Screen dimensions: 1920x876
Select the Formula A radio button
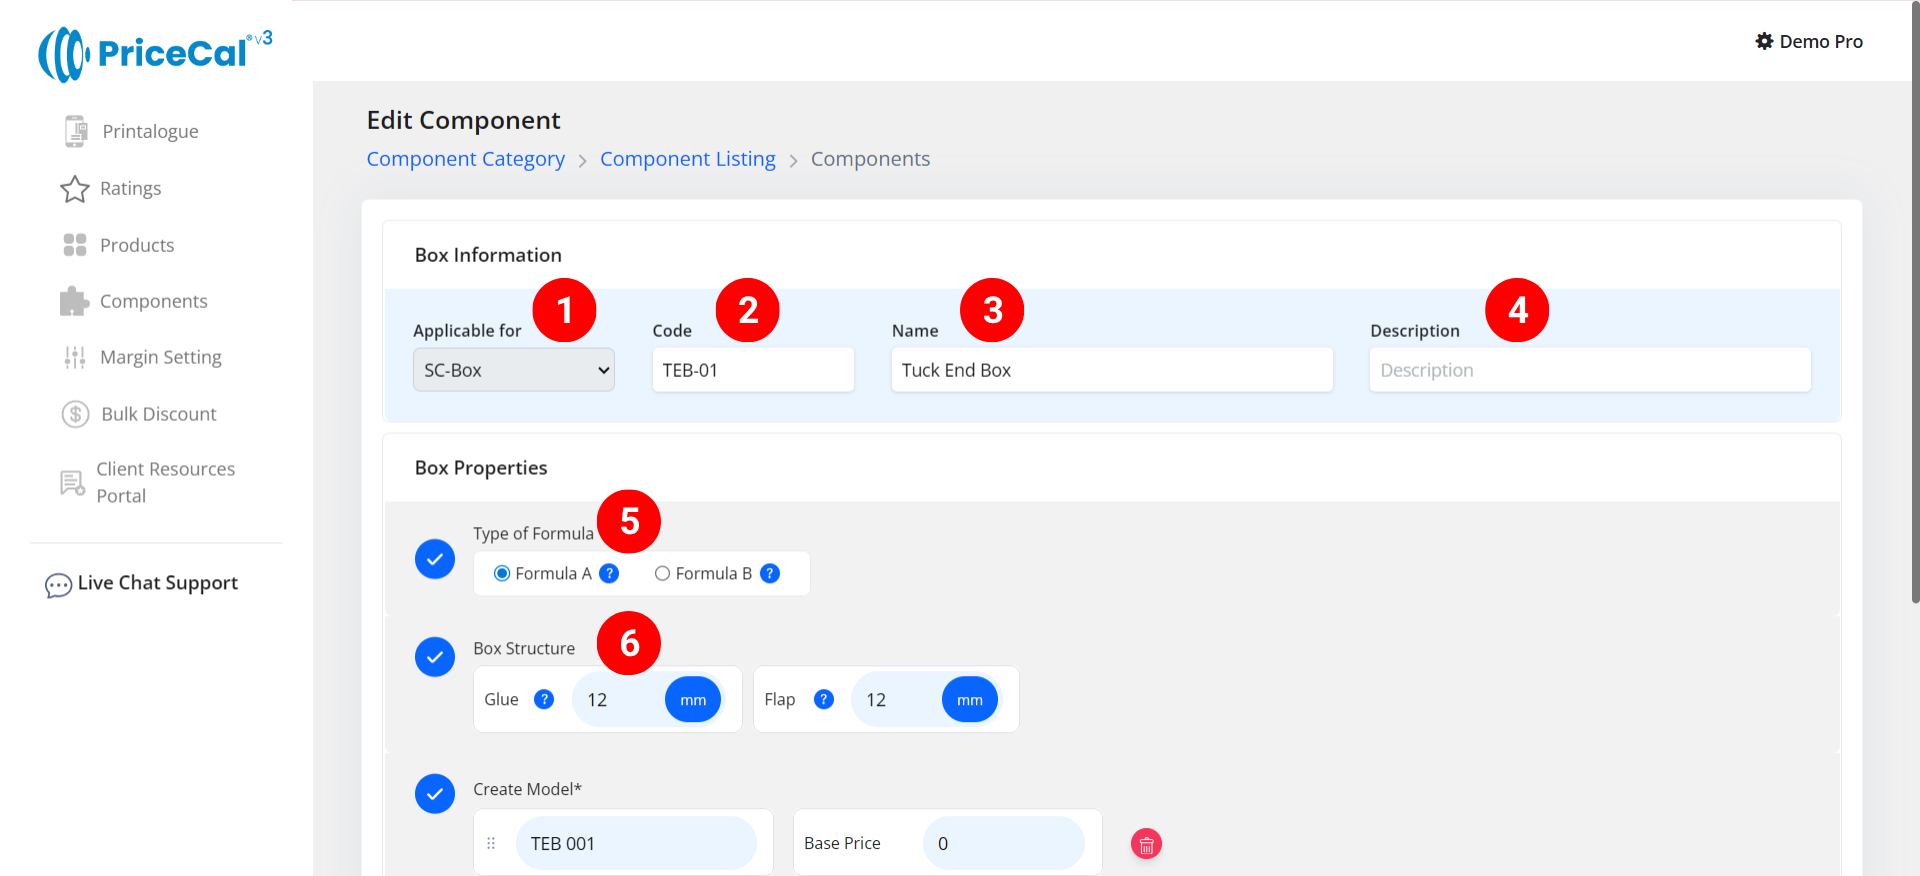tap(502, 573)
